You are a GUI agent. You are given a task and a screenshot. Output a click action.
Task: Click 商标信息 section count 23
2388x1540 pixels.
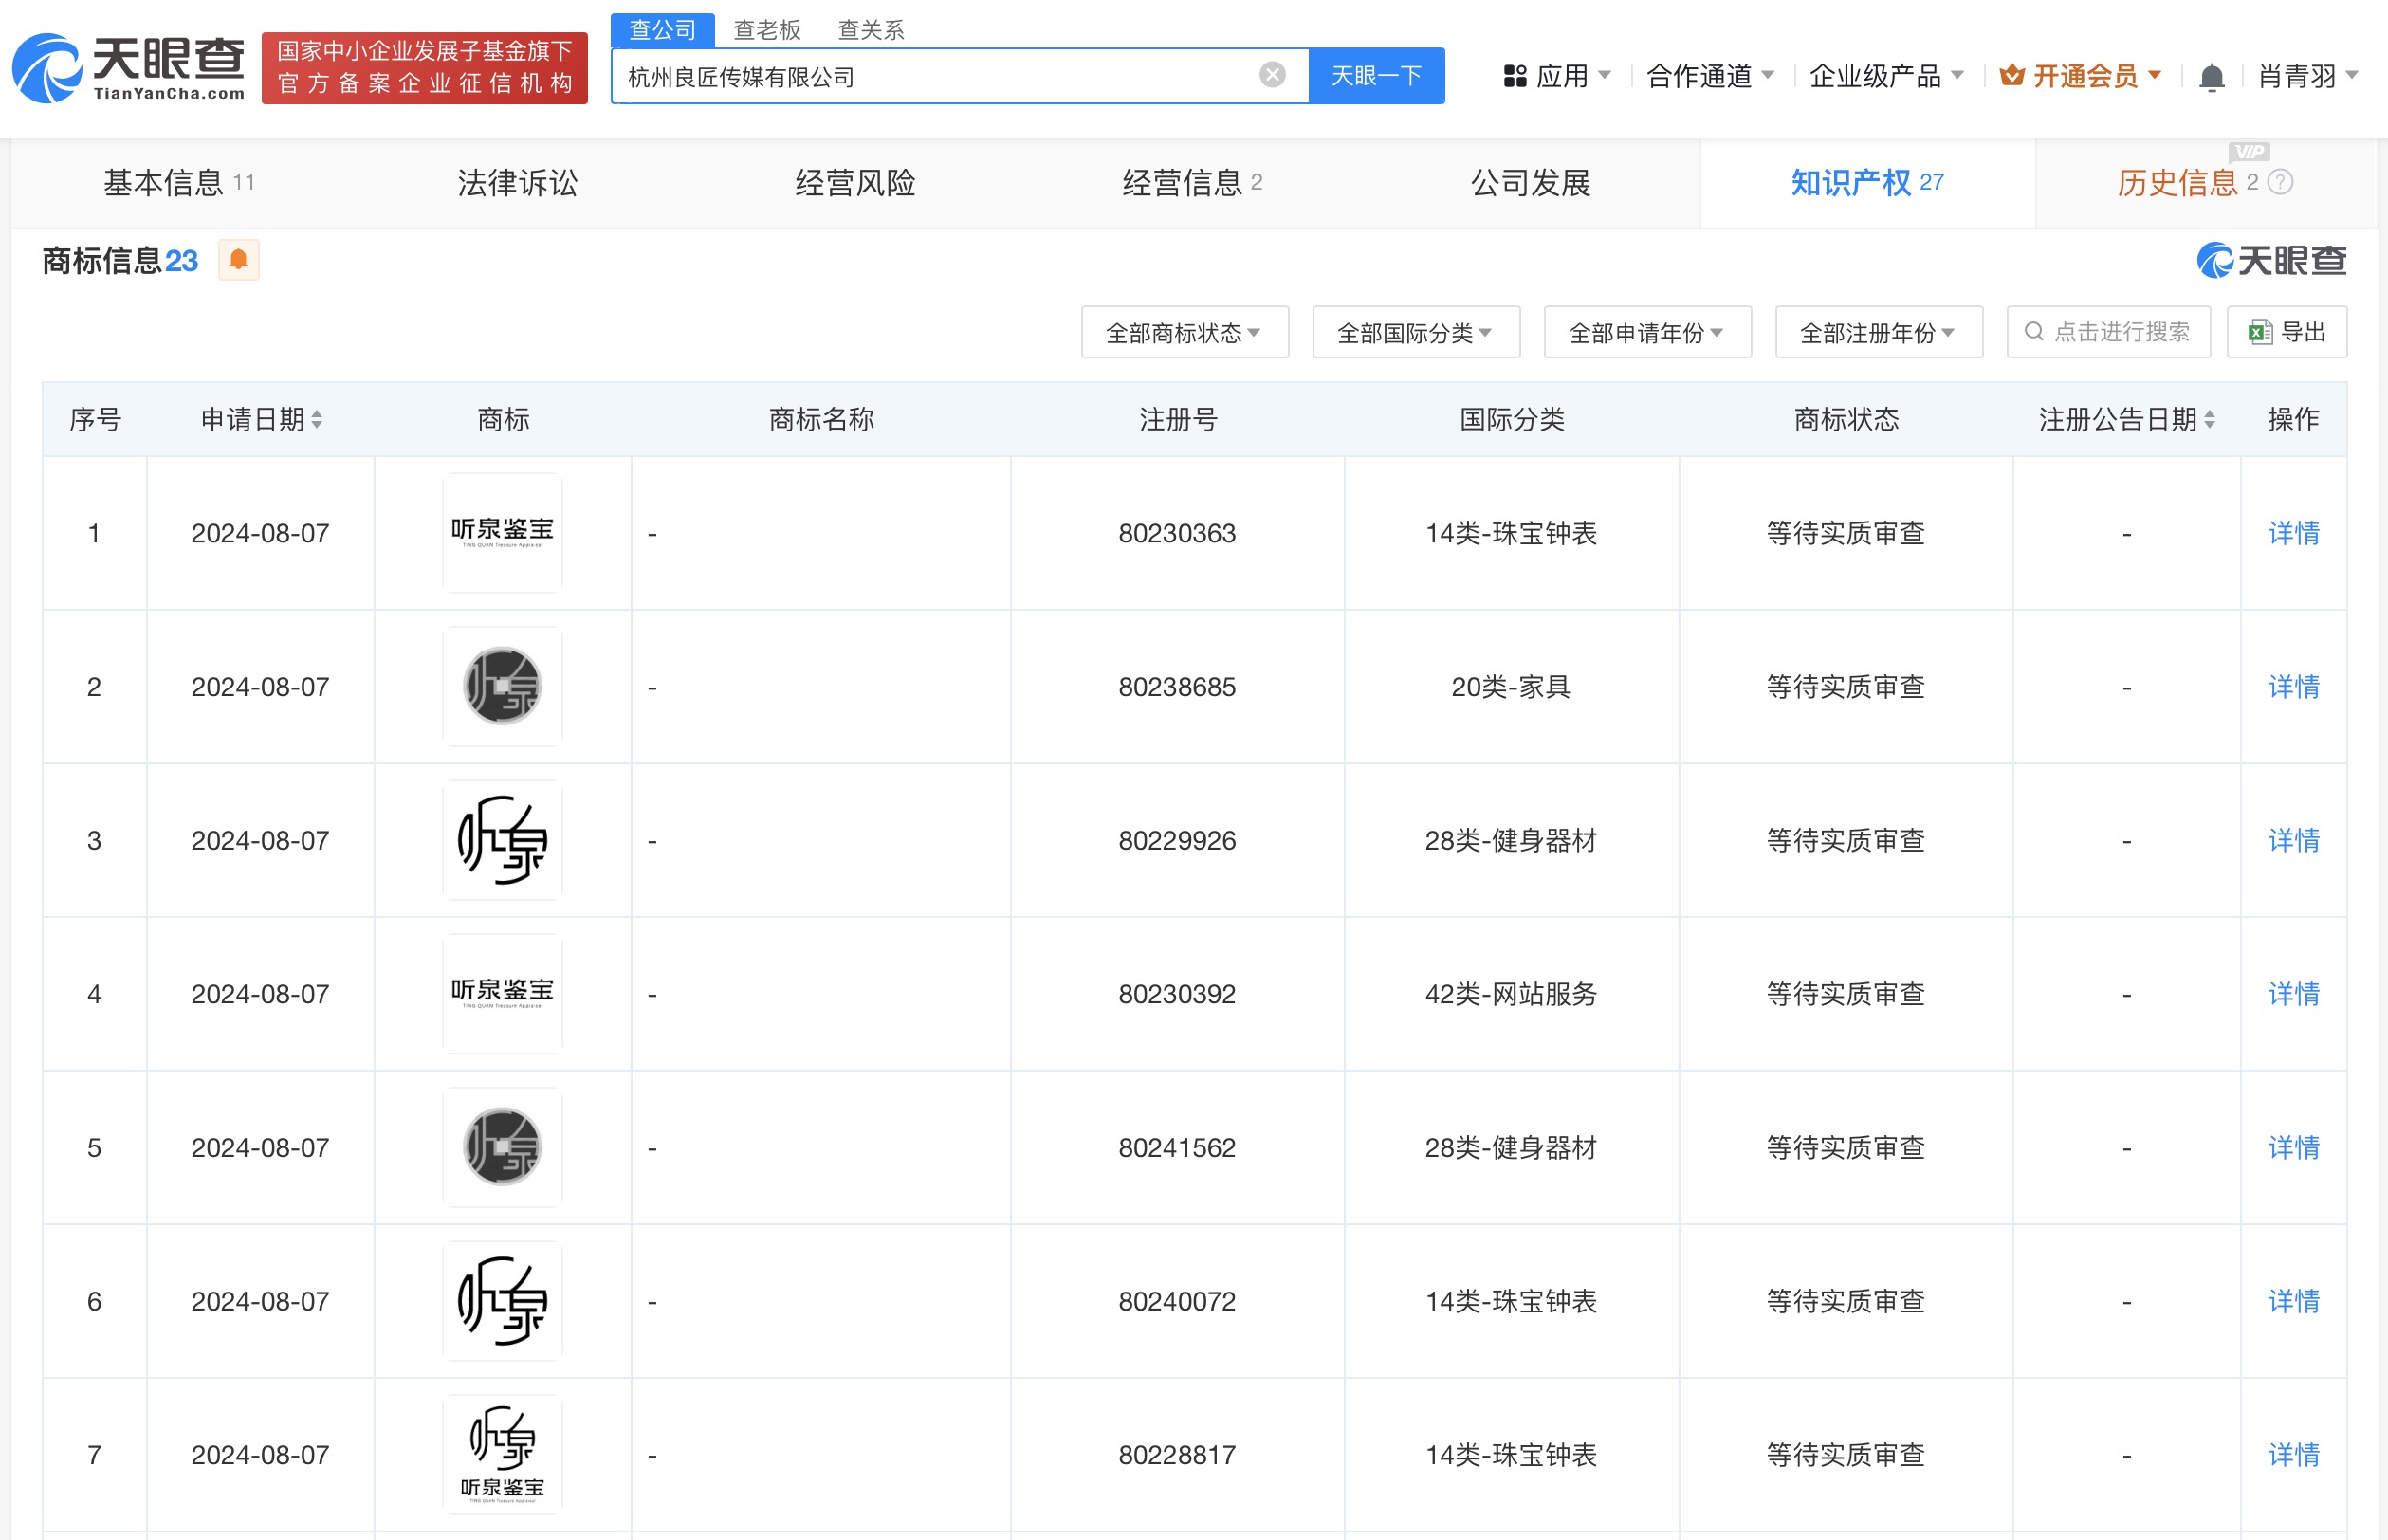(x=182, y=261)
